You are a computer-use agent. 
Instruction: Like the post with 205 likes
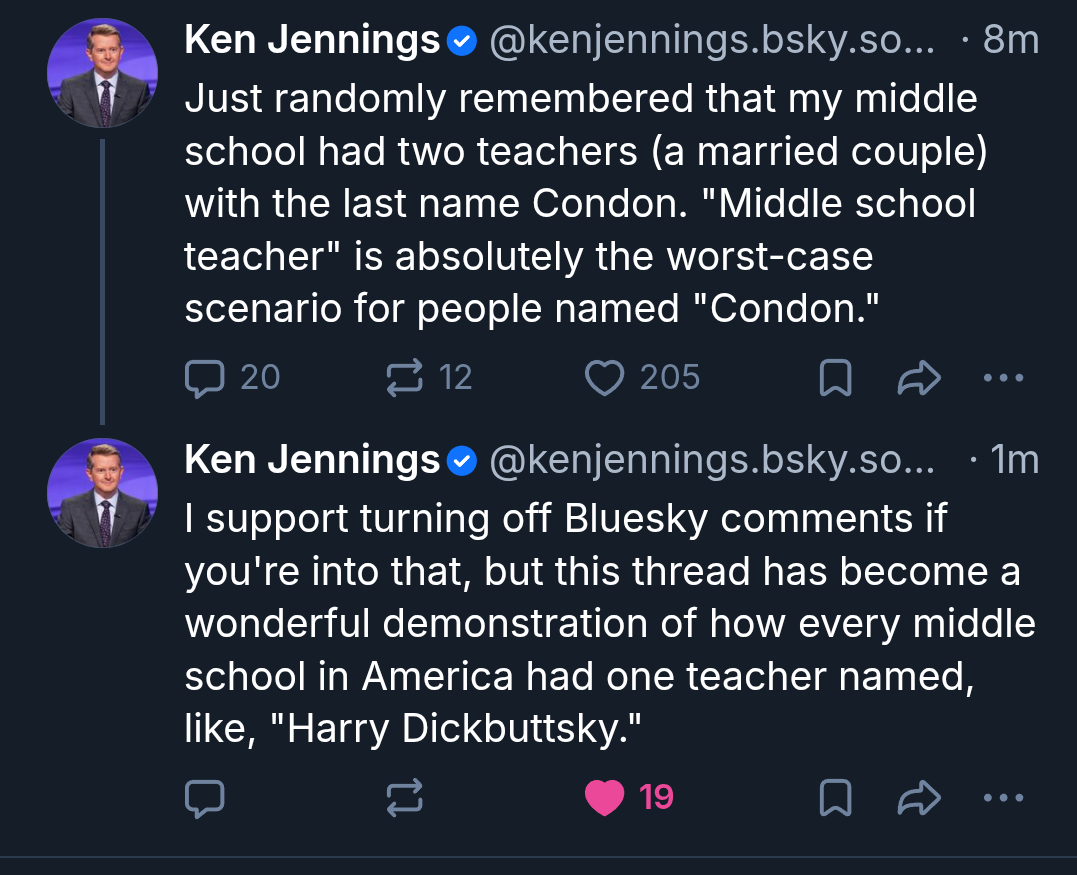604,378
